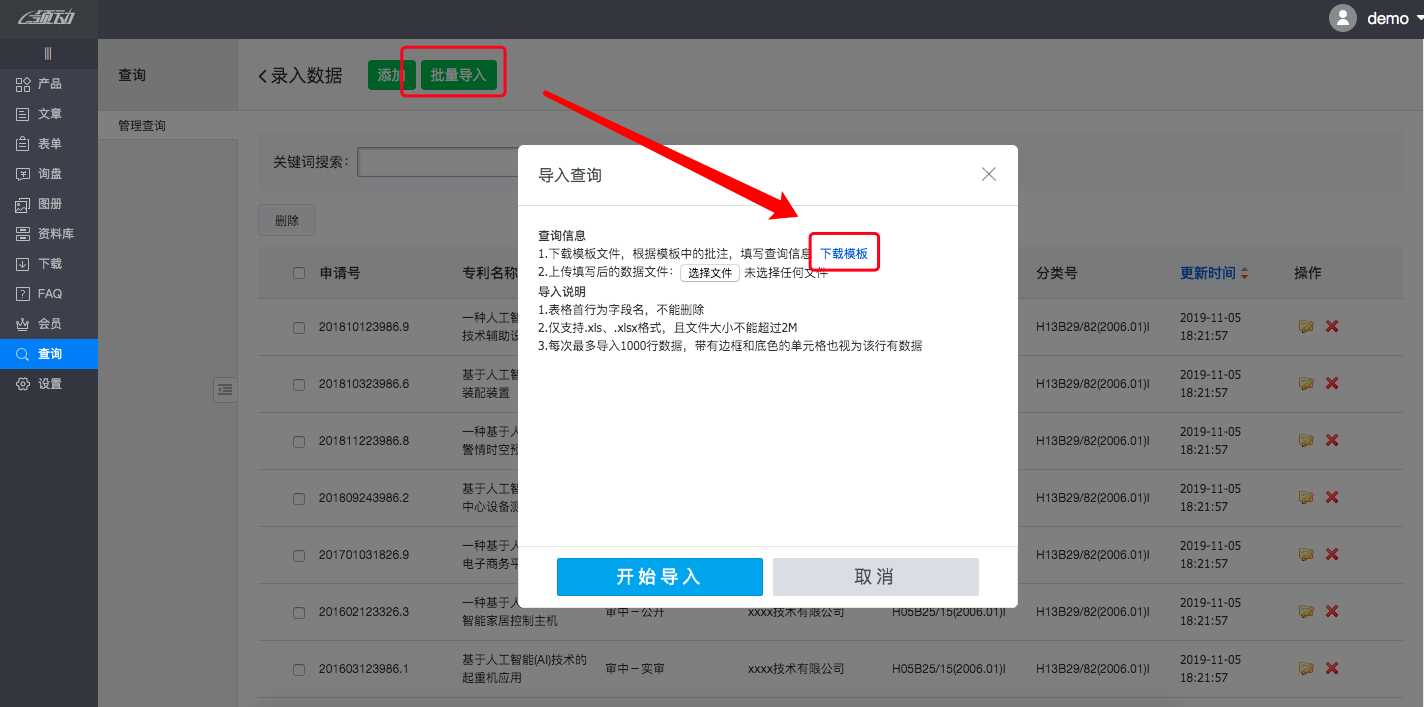This screenshot has height=707, width=1424.
Task: Open the 产品 section in sidebar
Action: [x=46, y=84]
